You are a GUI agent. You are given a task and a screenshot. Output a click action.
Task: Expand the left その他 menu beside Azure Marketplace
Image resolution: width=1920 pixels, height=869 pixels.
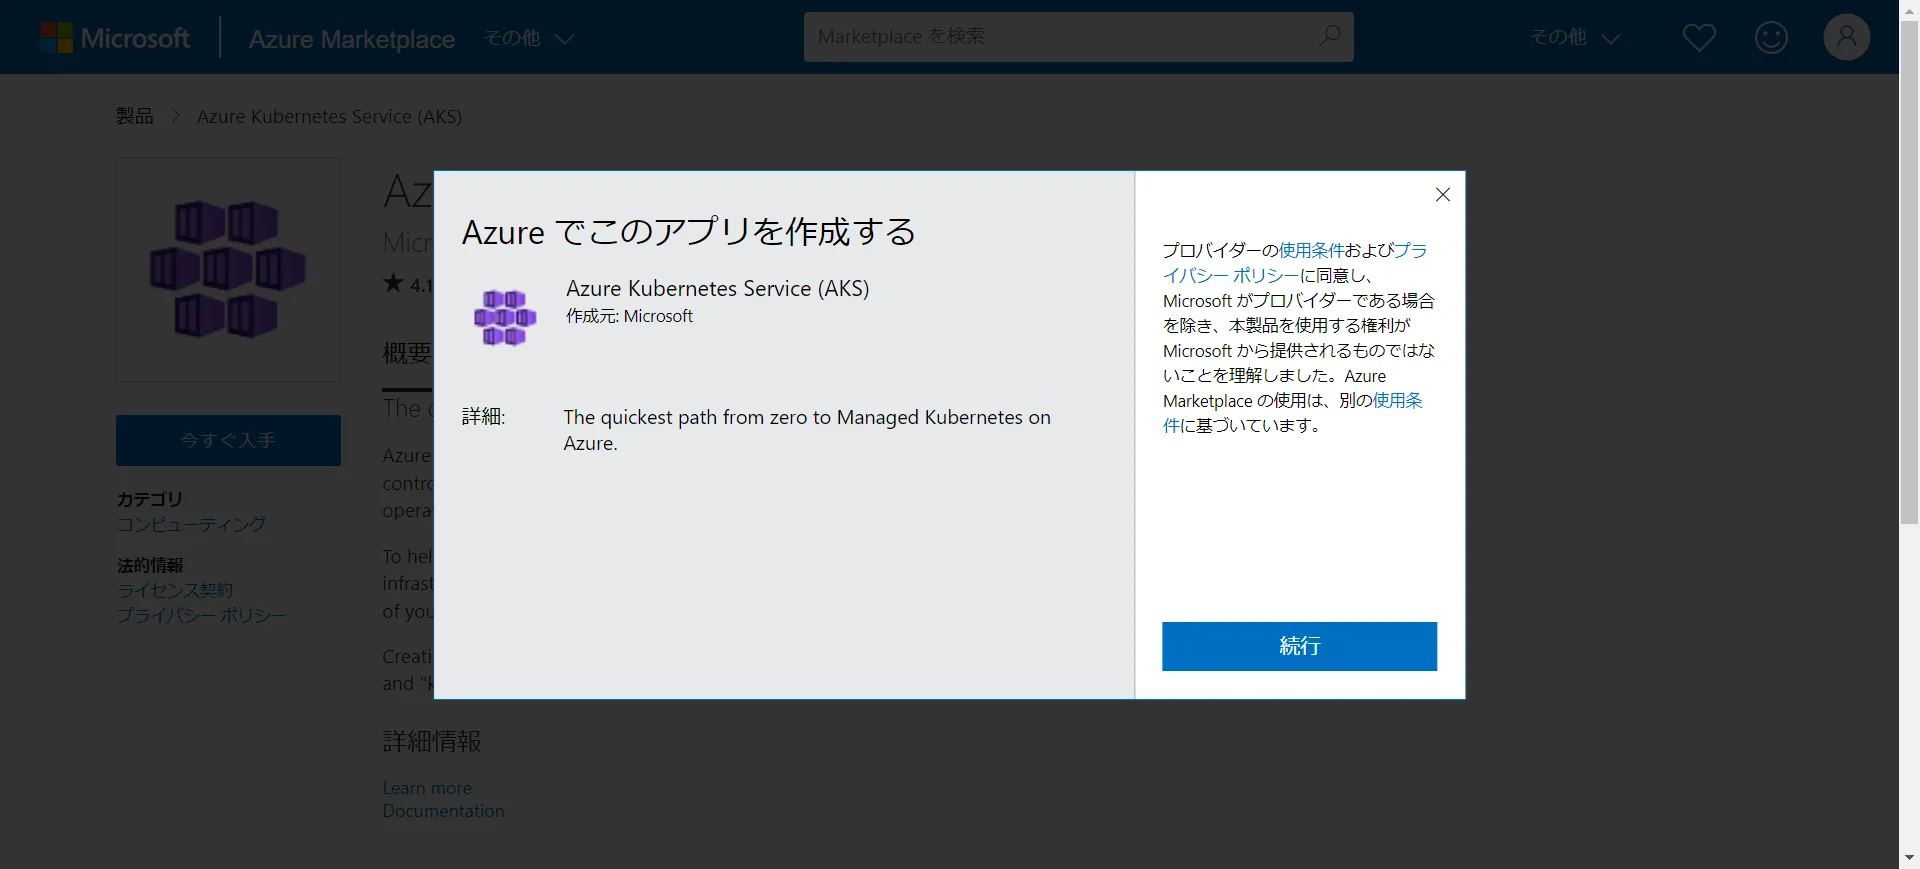point(529,38)
